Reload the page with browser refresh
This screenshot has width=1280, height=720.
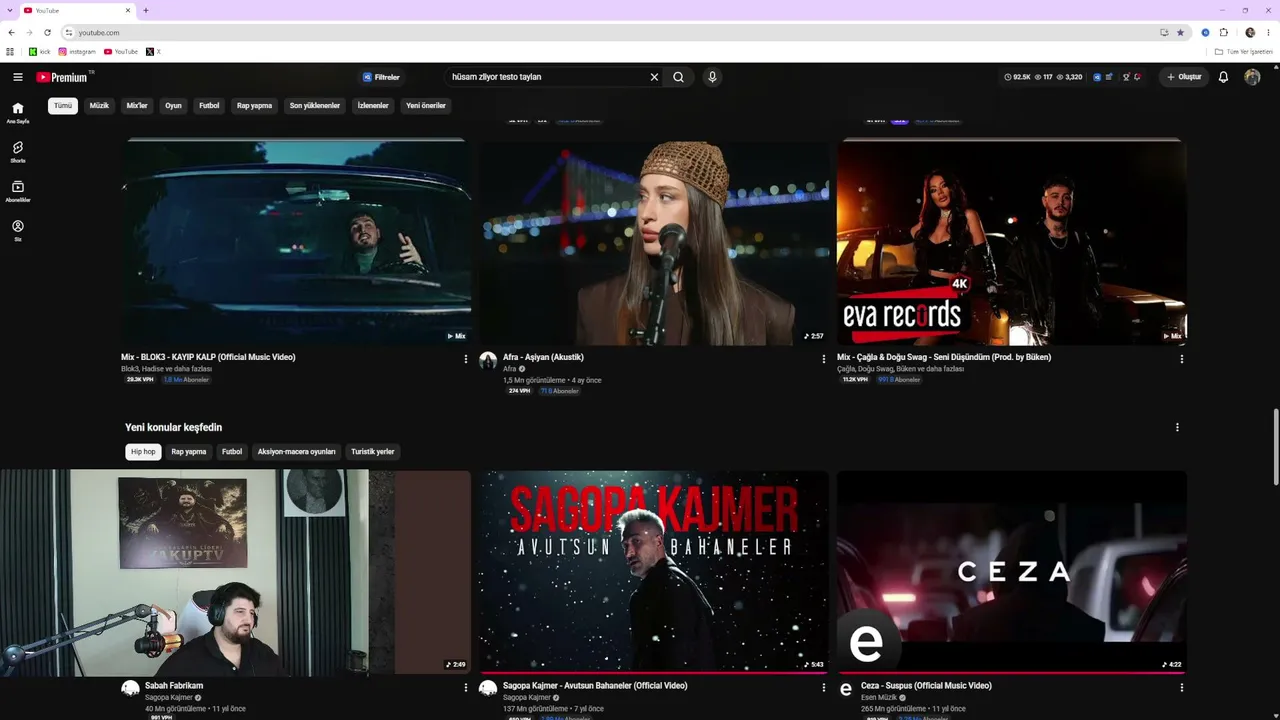point(47,32)
